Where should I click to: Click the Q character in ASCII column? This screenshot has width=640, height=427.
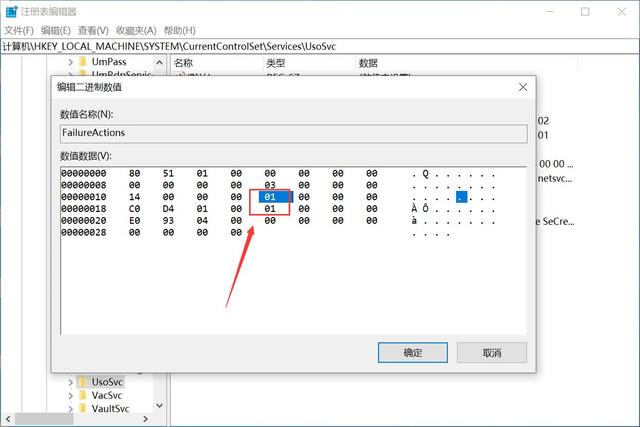(x=425, y=173)
